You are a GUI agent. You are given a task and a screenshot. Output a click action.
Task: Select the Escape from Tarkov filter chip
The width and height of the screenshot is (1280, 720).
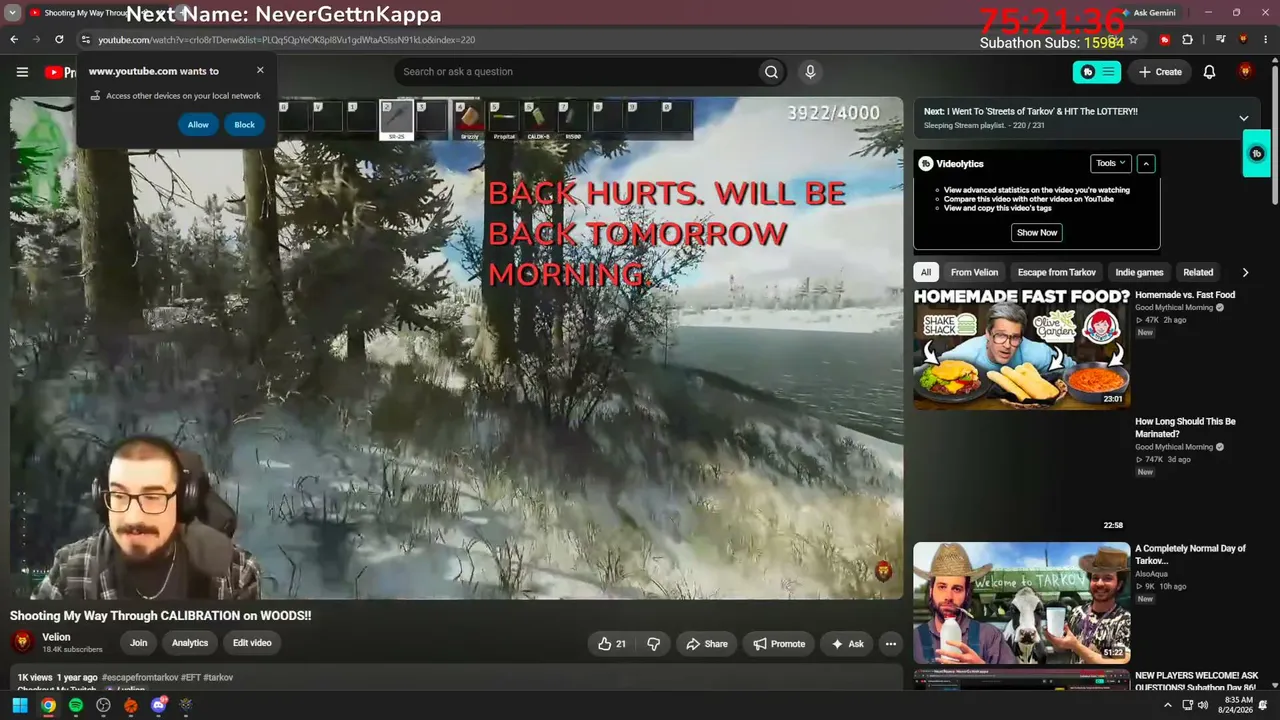point(1057,272)
